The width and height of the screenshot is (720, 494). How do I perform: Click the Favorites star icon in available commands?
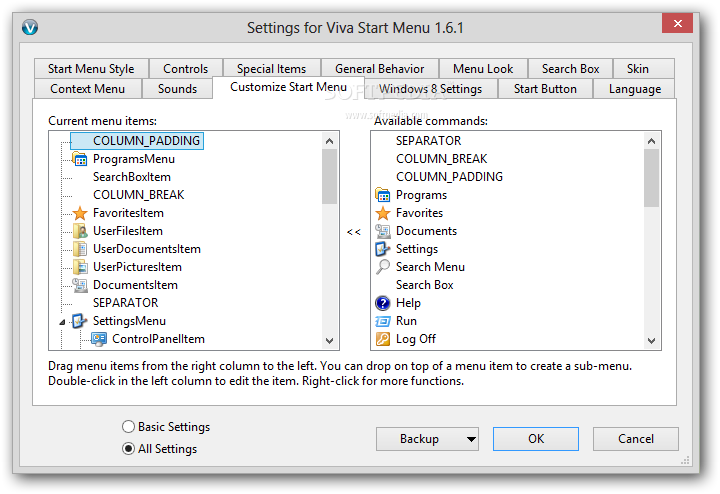(x=382, y=213)
